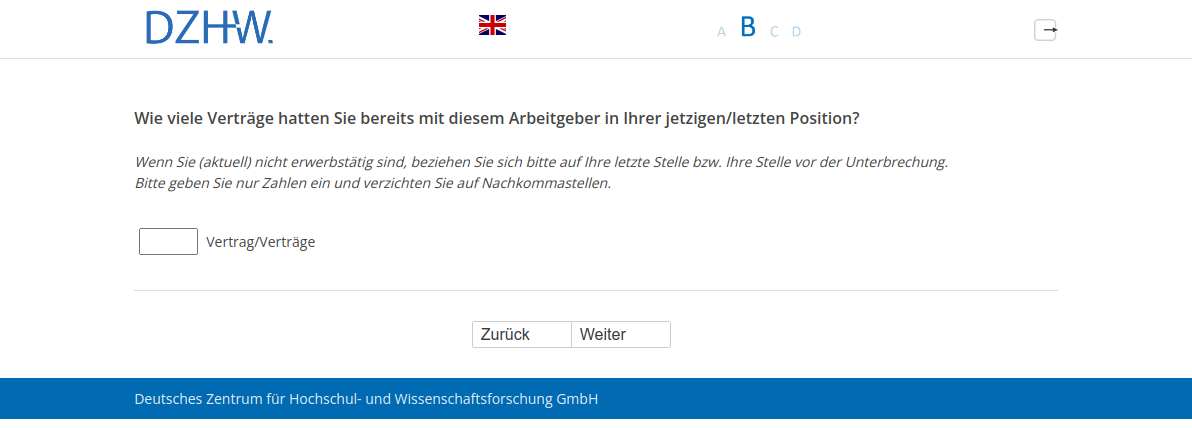Click the Deutsches Zentrum footer text

point(366,399)
